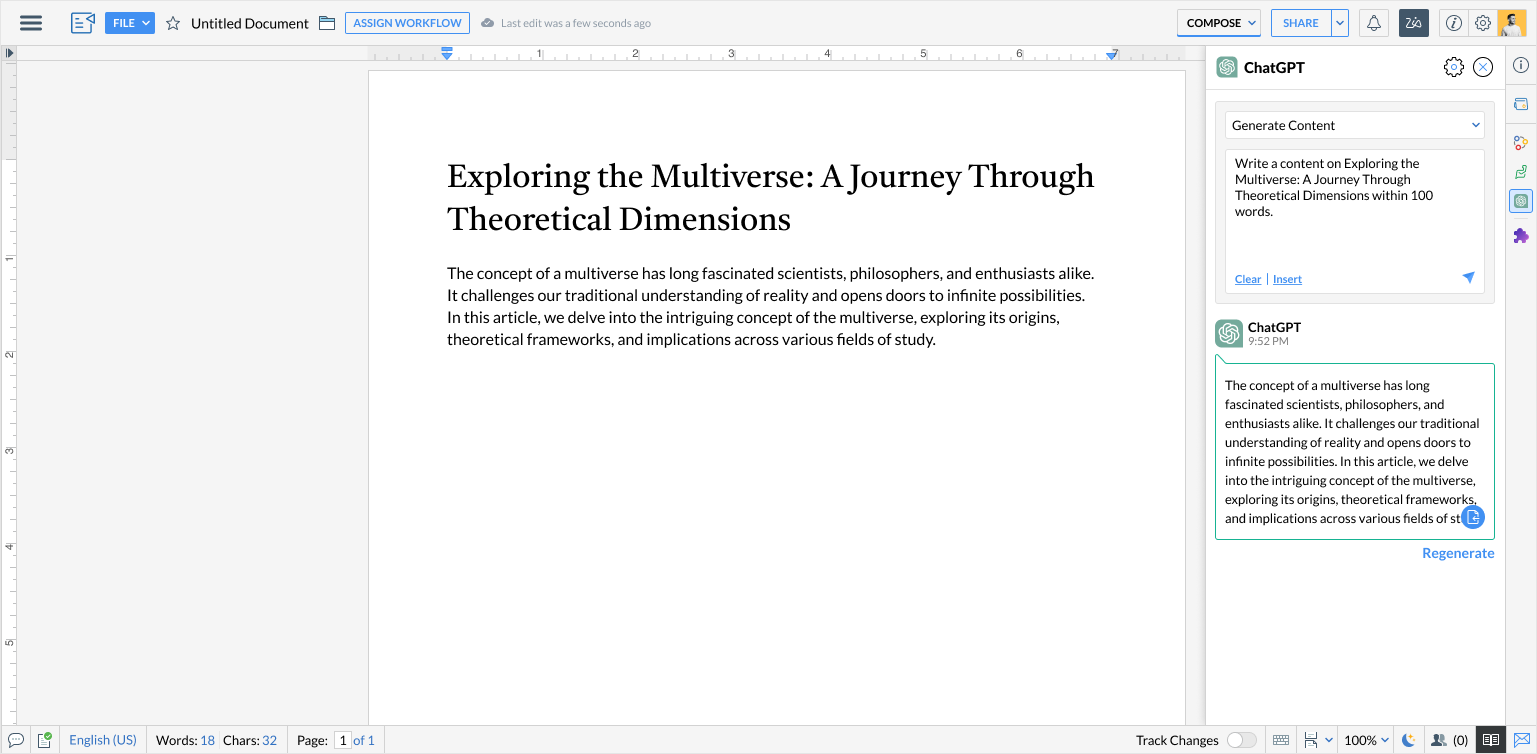Click the ASSIGN WORKFLOW button
Screen dimensions: 1537x754
tap(407, 23)
